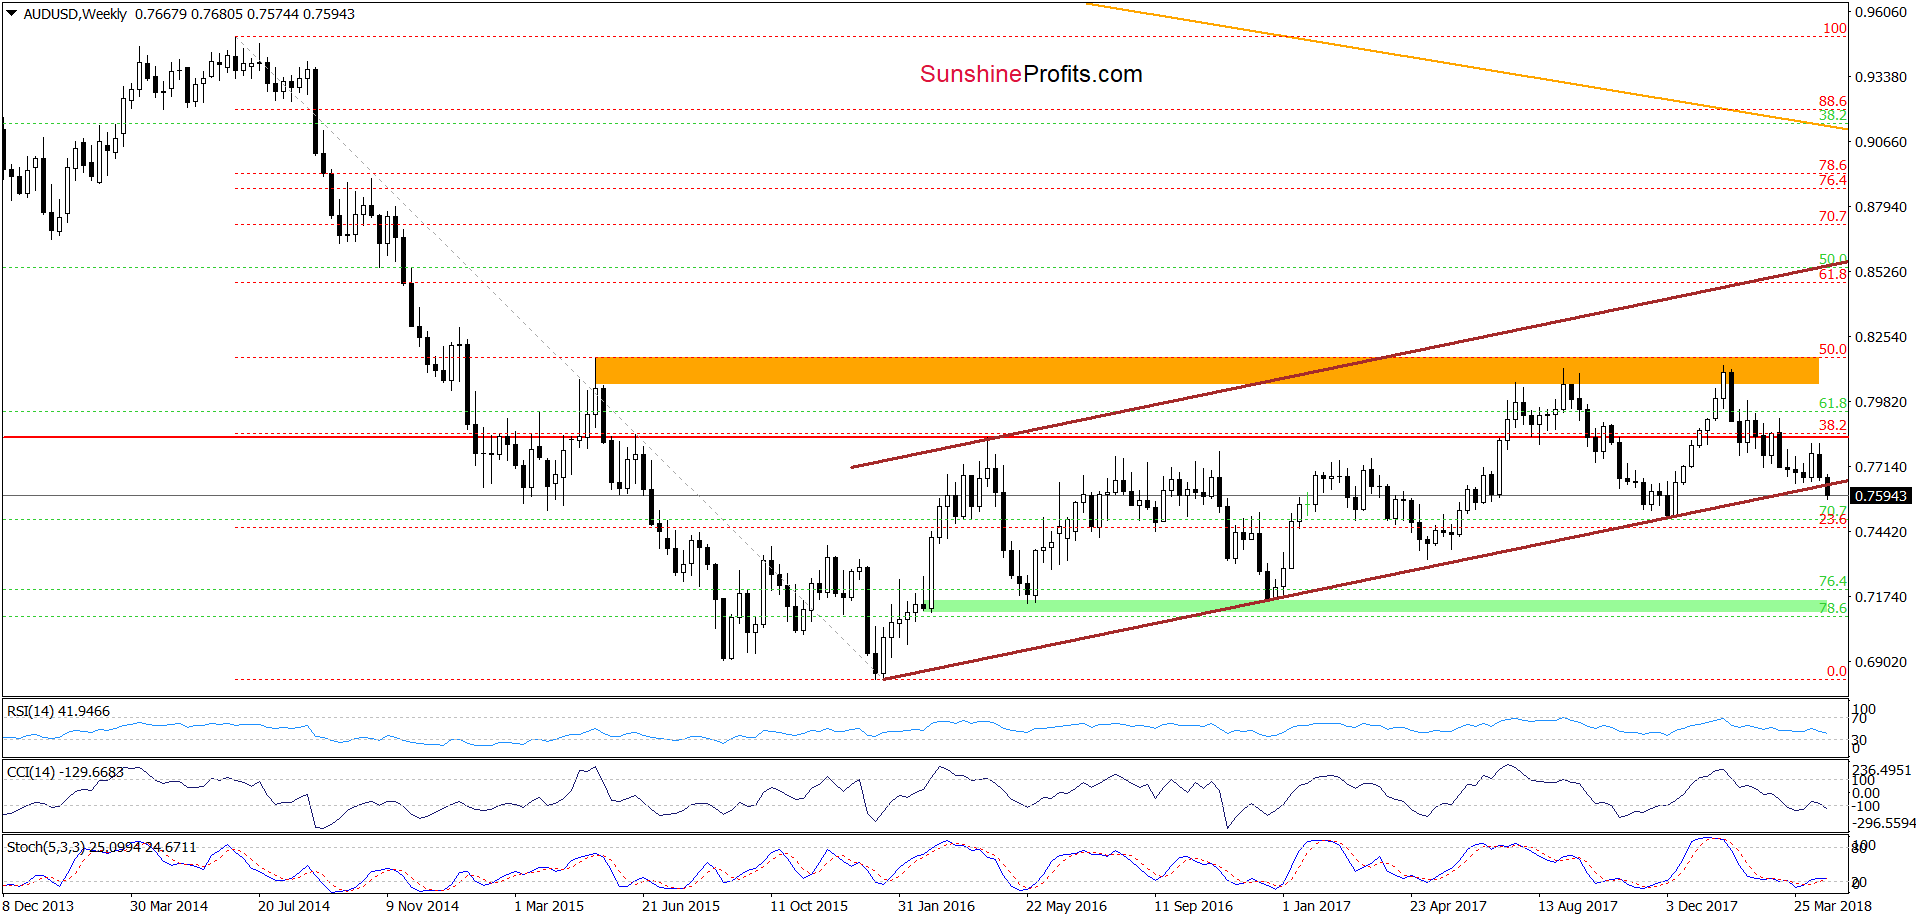
Task: Click the 30 Mar 2014 date label
Action: [x=169, y=906]
